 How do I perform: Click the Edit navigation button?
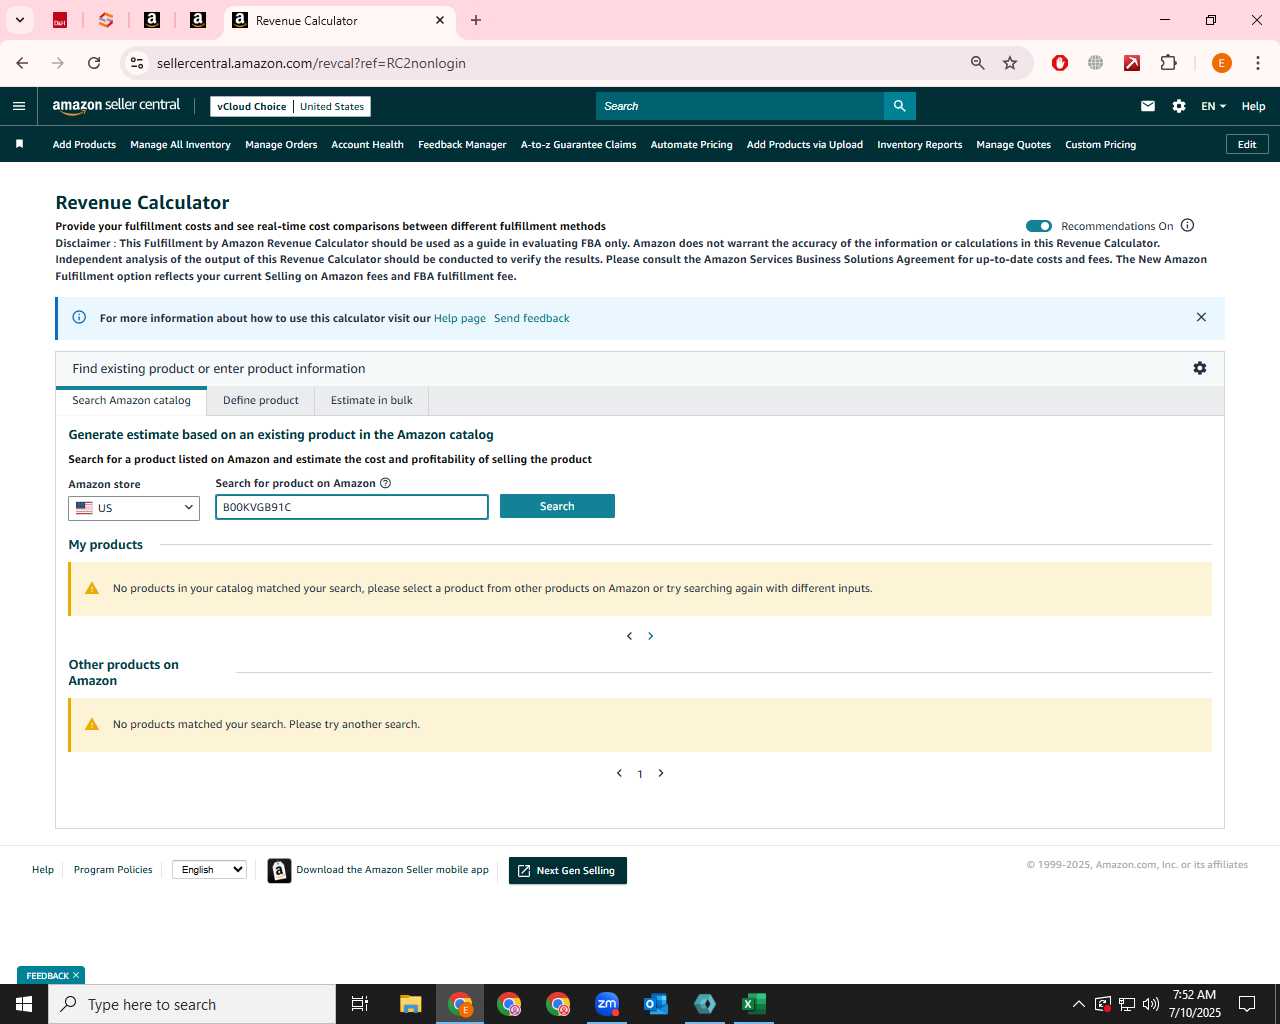[1247, 144]
